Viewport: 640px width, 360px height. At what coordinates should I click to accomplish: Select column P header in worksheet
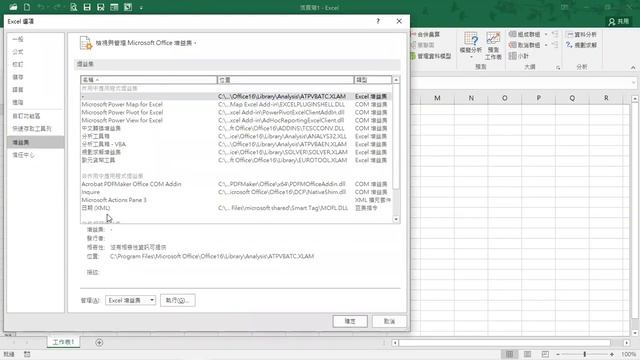[x=538, y=98]
